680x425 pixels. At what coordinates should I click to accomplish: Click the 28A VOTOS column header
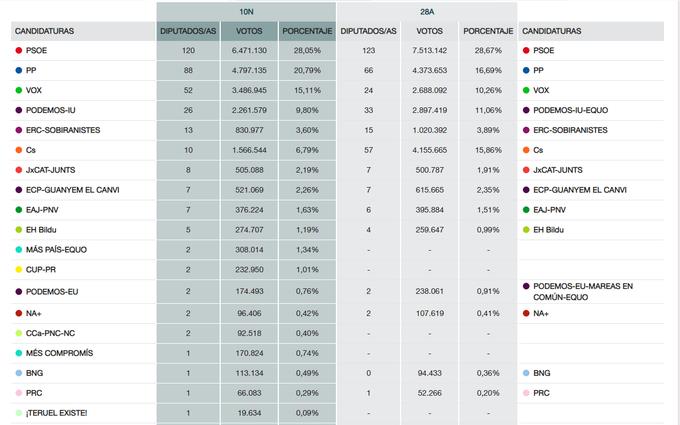[x=430, y=31]
